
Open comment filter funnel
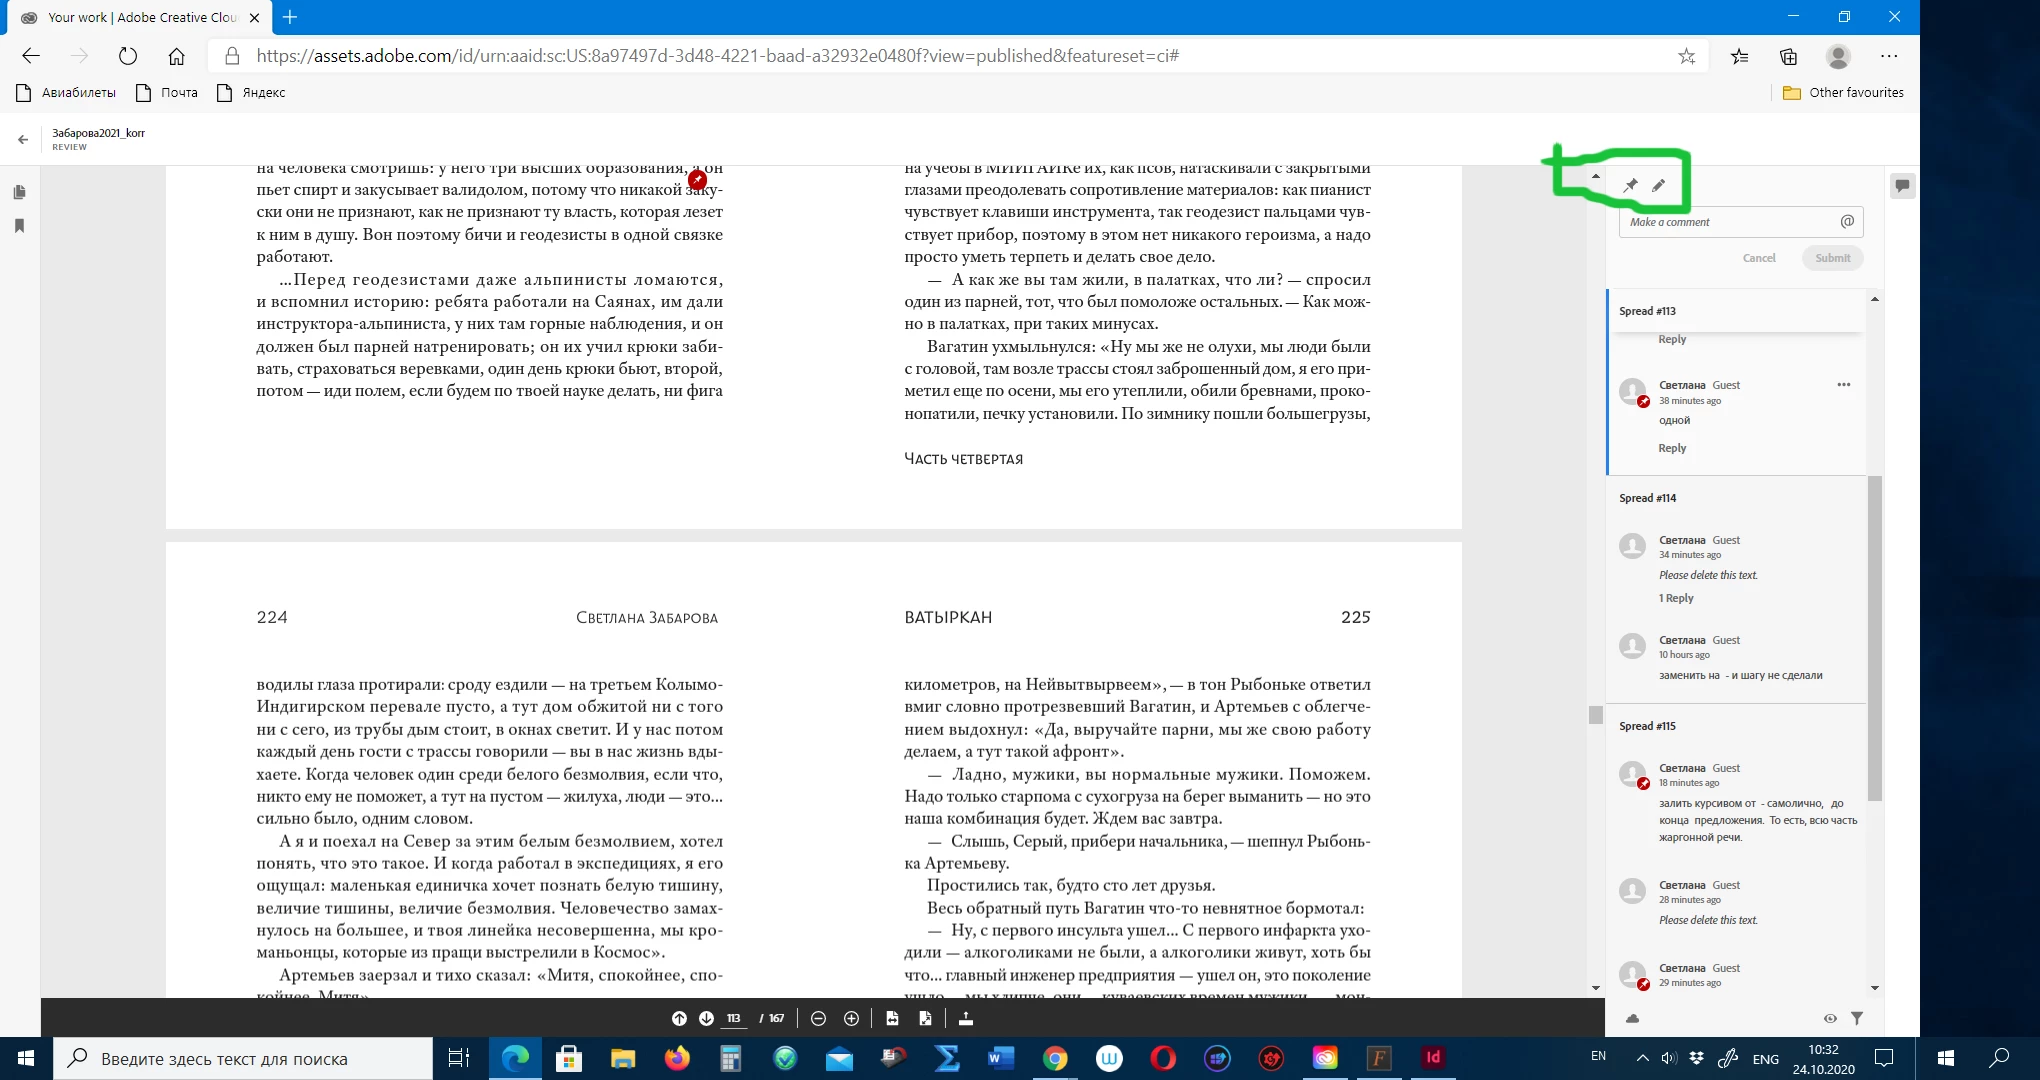1857,1018
